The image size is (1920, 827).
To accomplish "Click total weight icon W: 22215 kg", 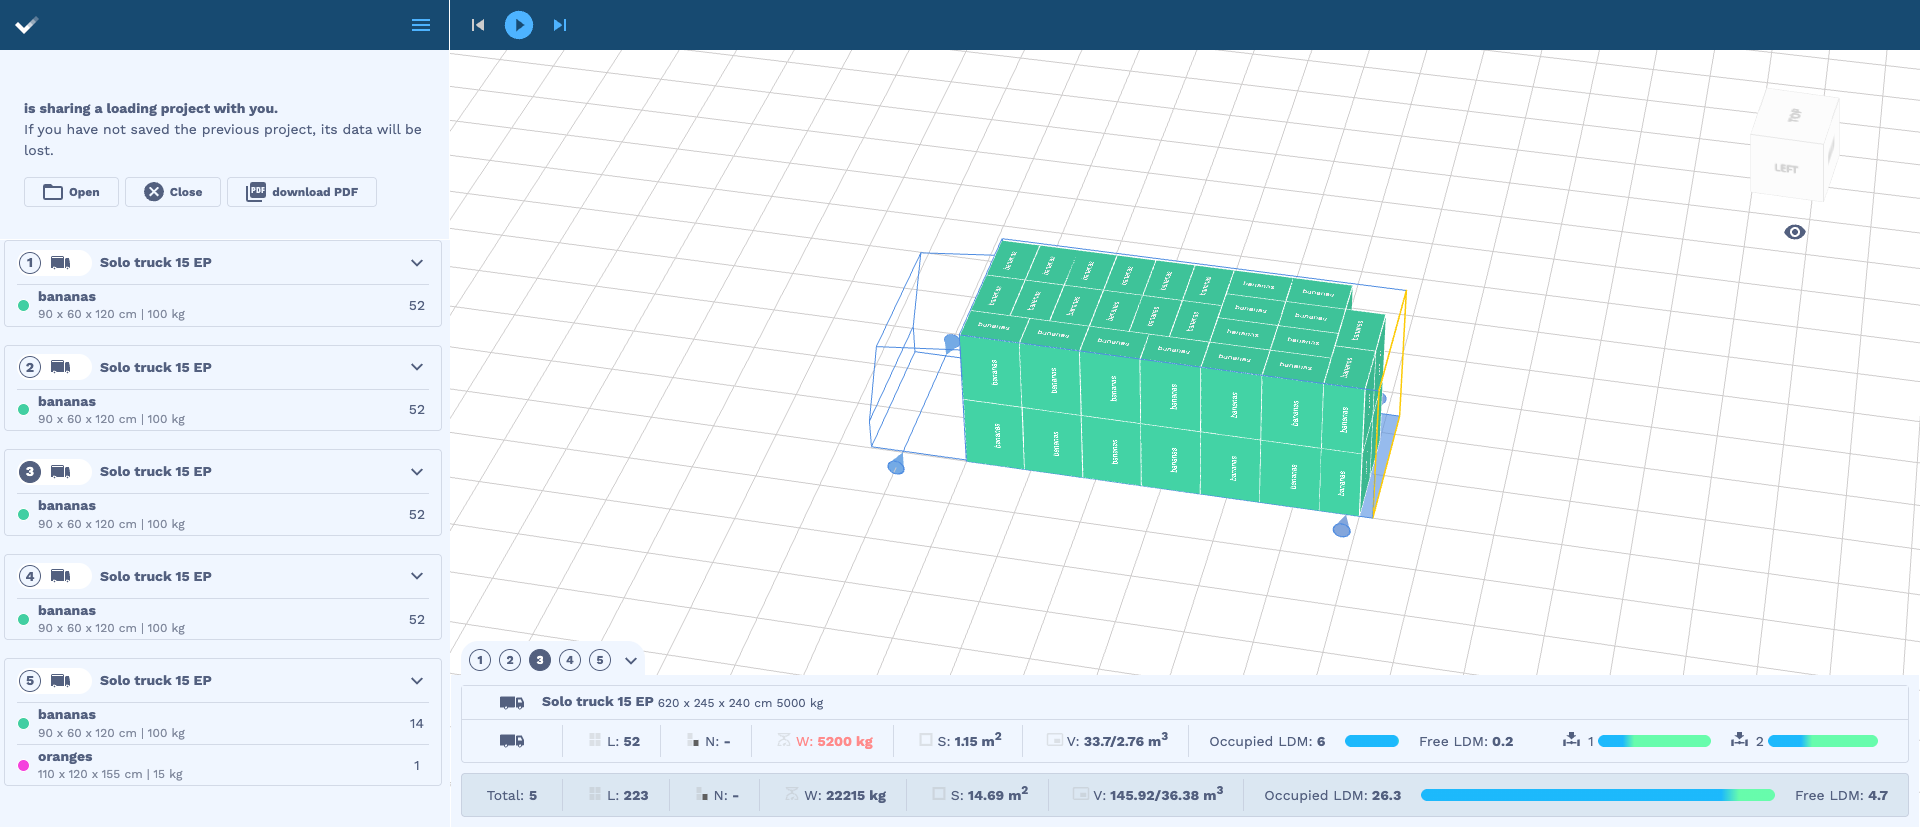I will (792, 795).
